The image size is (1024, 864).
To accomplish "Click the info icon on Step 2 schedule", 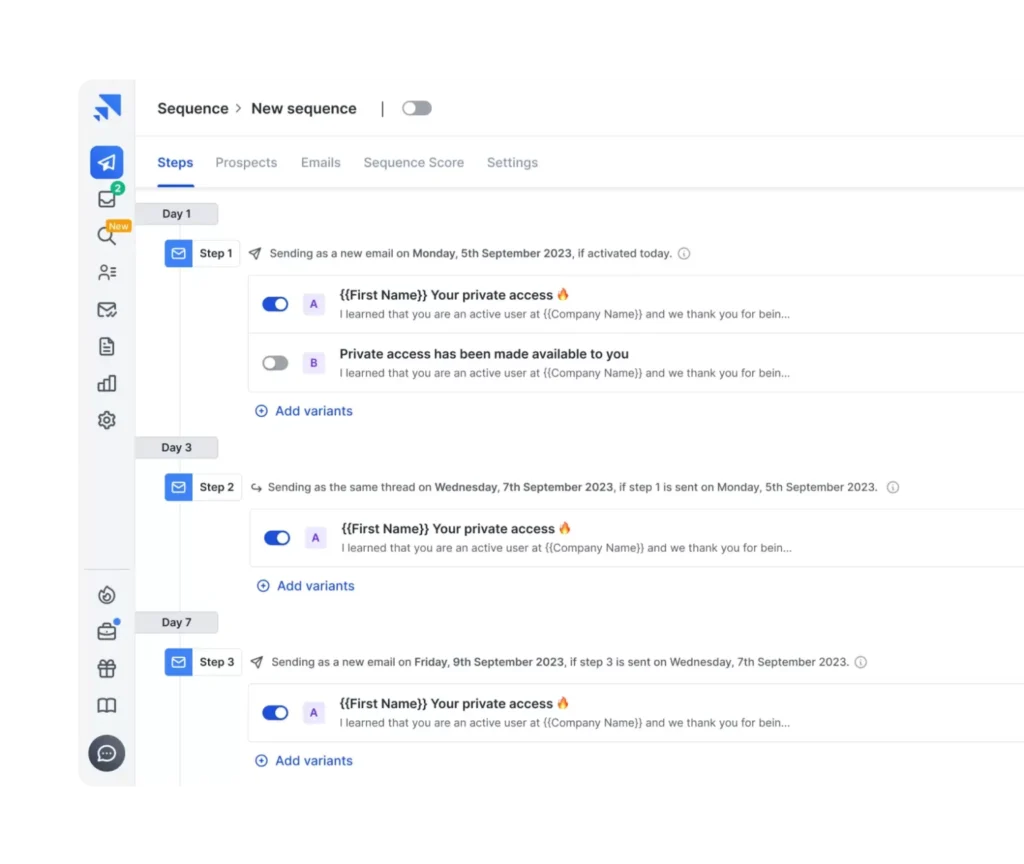I will pos(893,487).
